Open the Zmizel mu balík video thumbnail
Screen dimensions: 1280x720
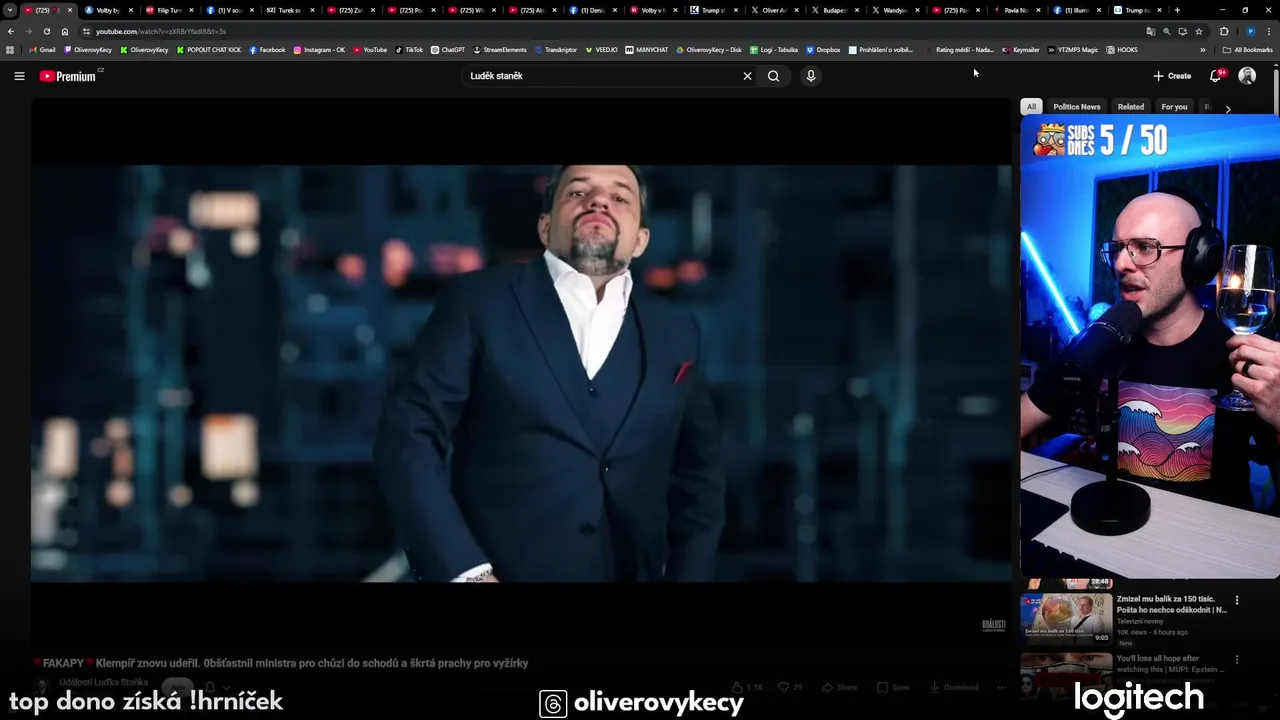pyautogui.click(x=1066, y=618)
